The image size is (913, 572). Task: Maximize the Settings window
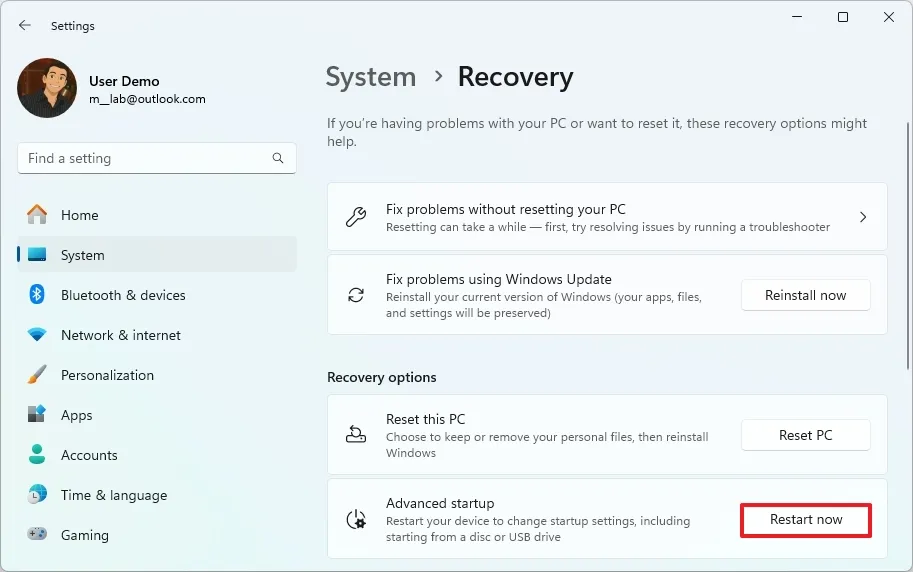point(843,17)
